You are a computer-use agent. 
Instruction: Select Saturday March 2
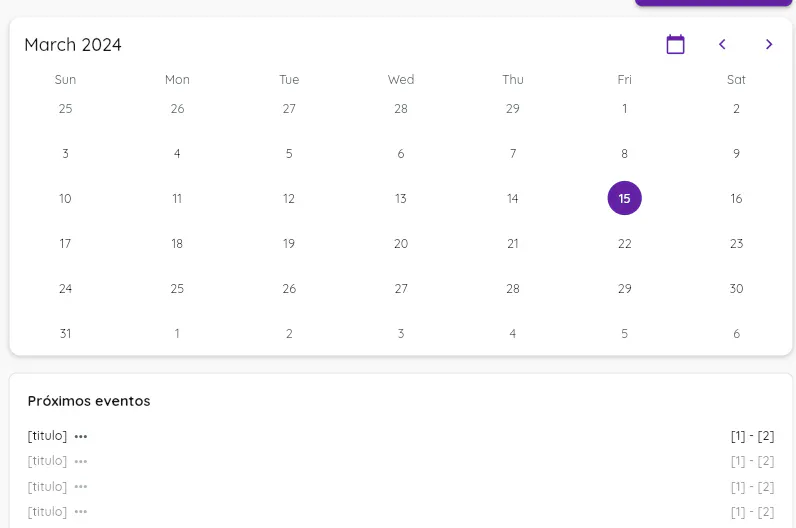point(736,109)
